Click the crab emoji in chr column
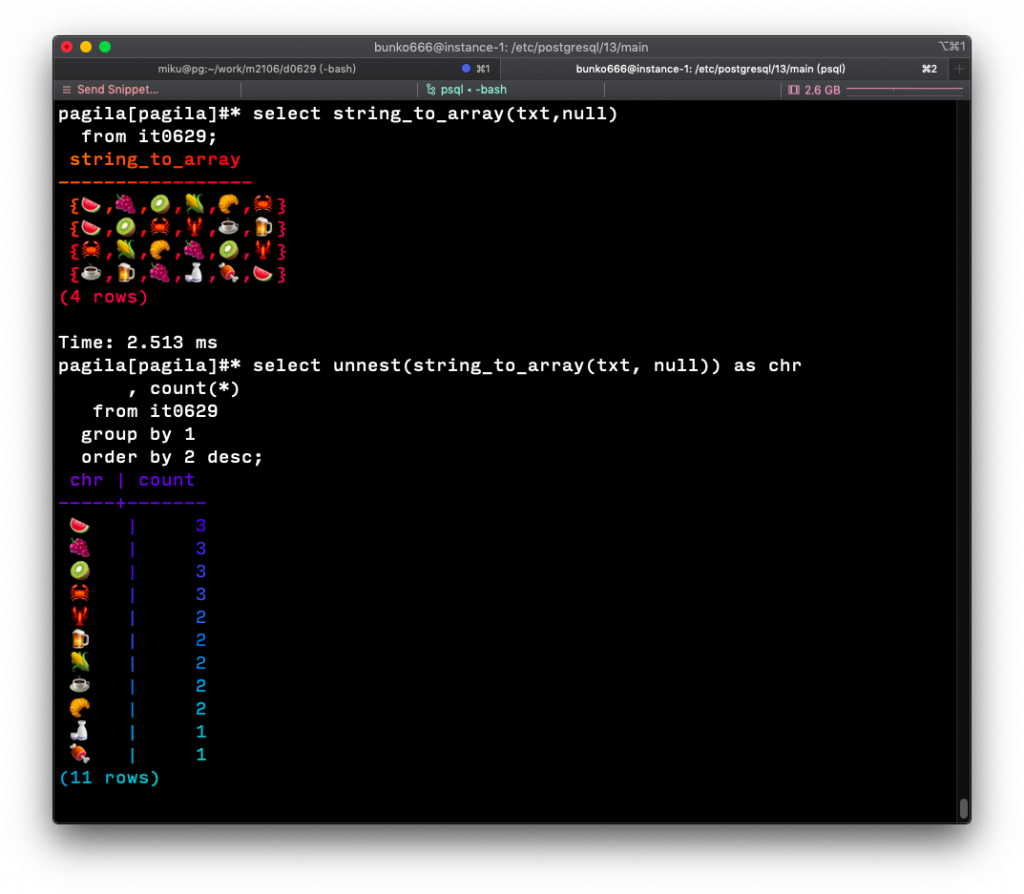 pos(80,594)
